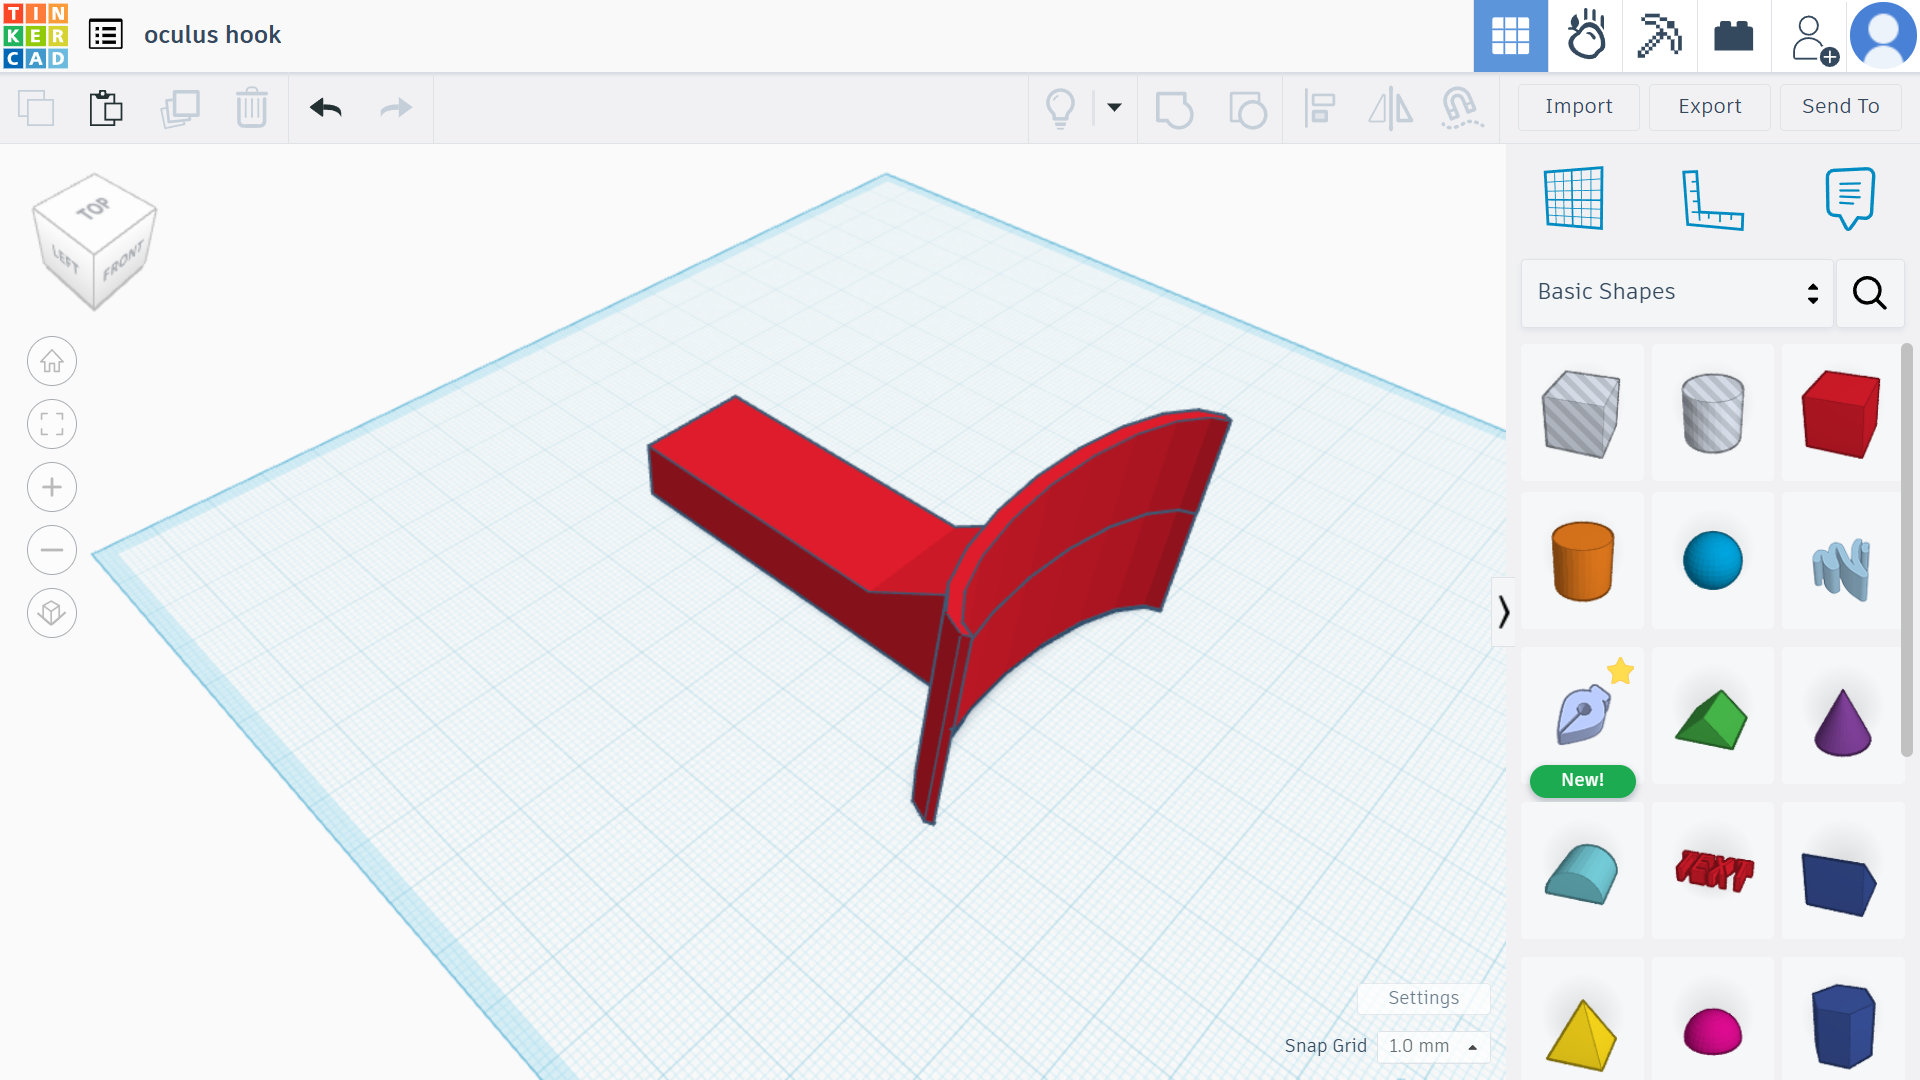Click the Export button
Image resolution: width=1920 pixels, height=1080 pixels.
coord(1709,106)
